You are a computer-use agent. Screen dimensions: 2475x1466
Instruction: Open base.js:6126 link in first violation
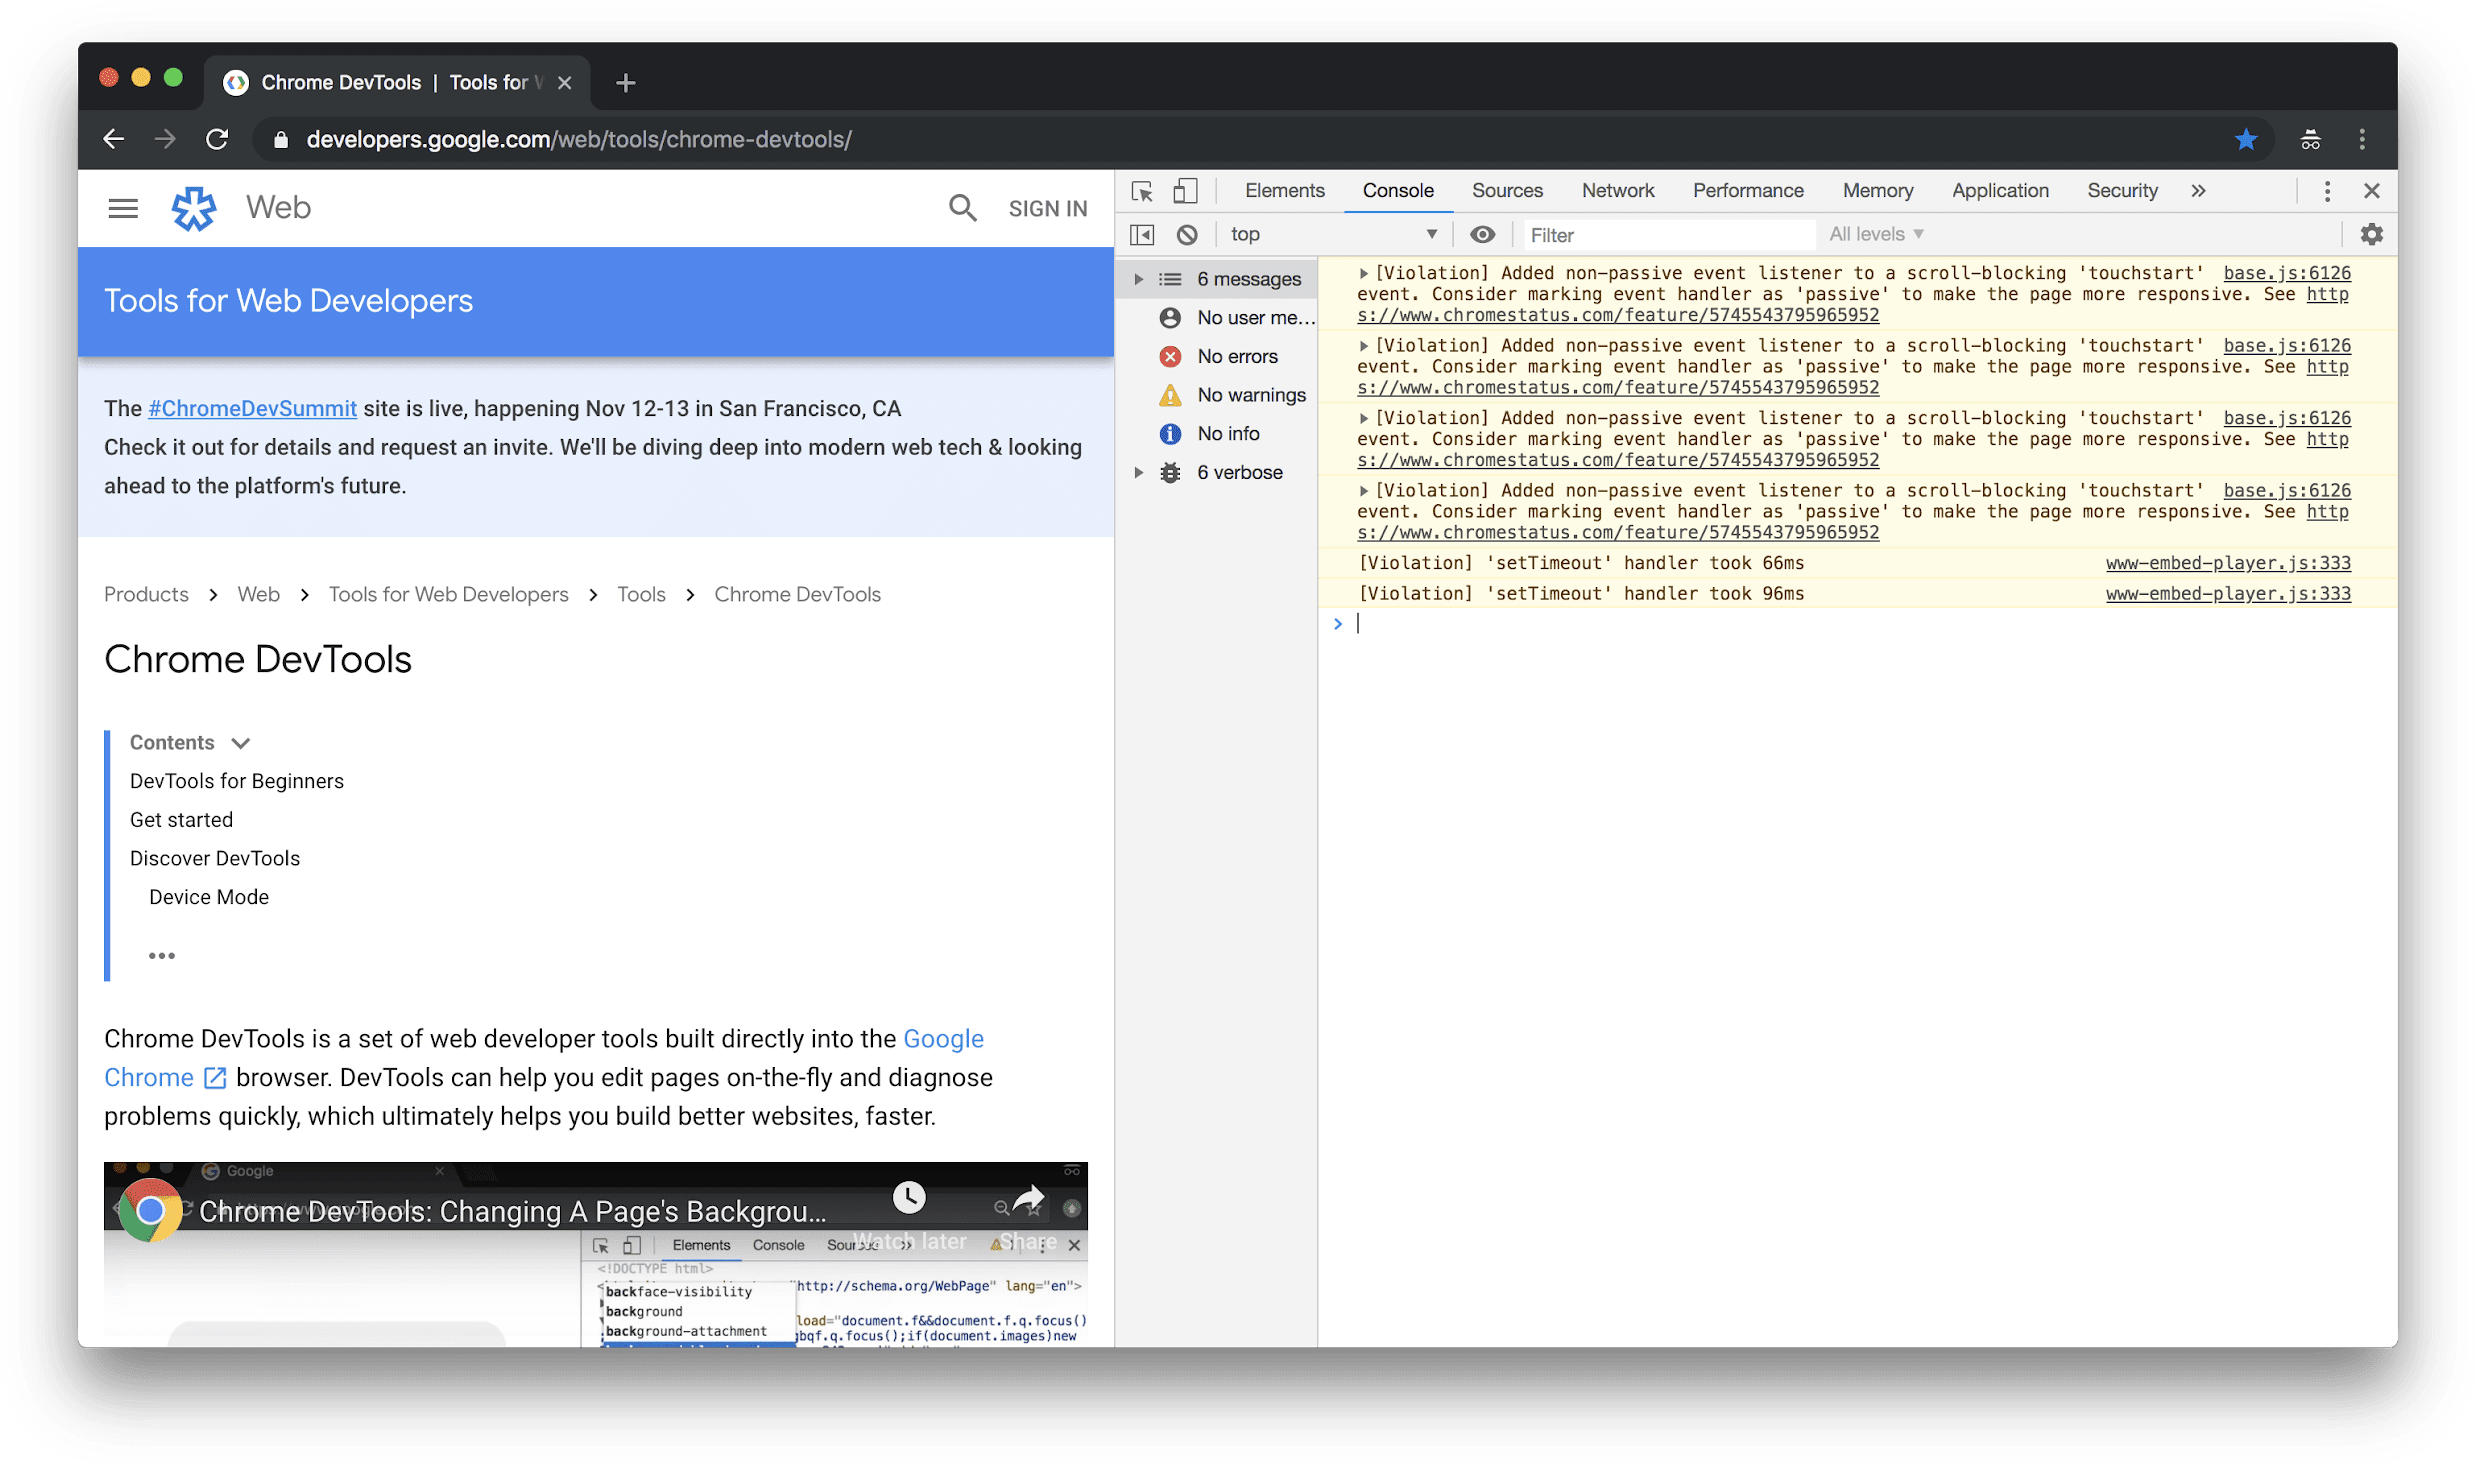pyautogui.click(x=2286, y=273)
